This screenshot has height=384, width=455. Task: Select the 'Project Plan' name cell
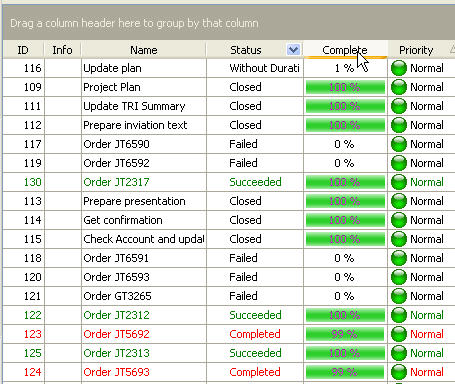(144, 87)
